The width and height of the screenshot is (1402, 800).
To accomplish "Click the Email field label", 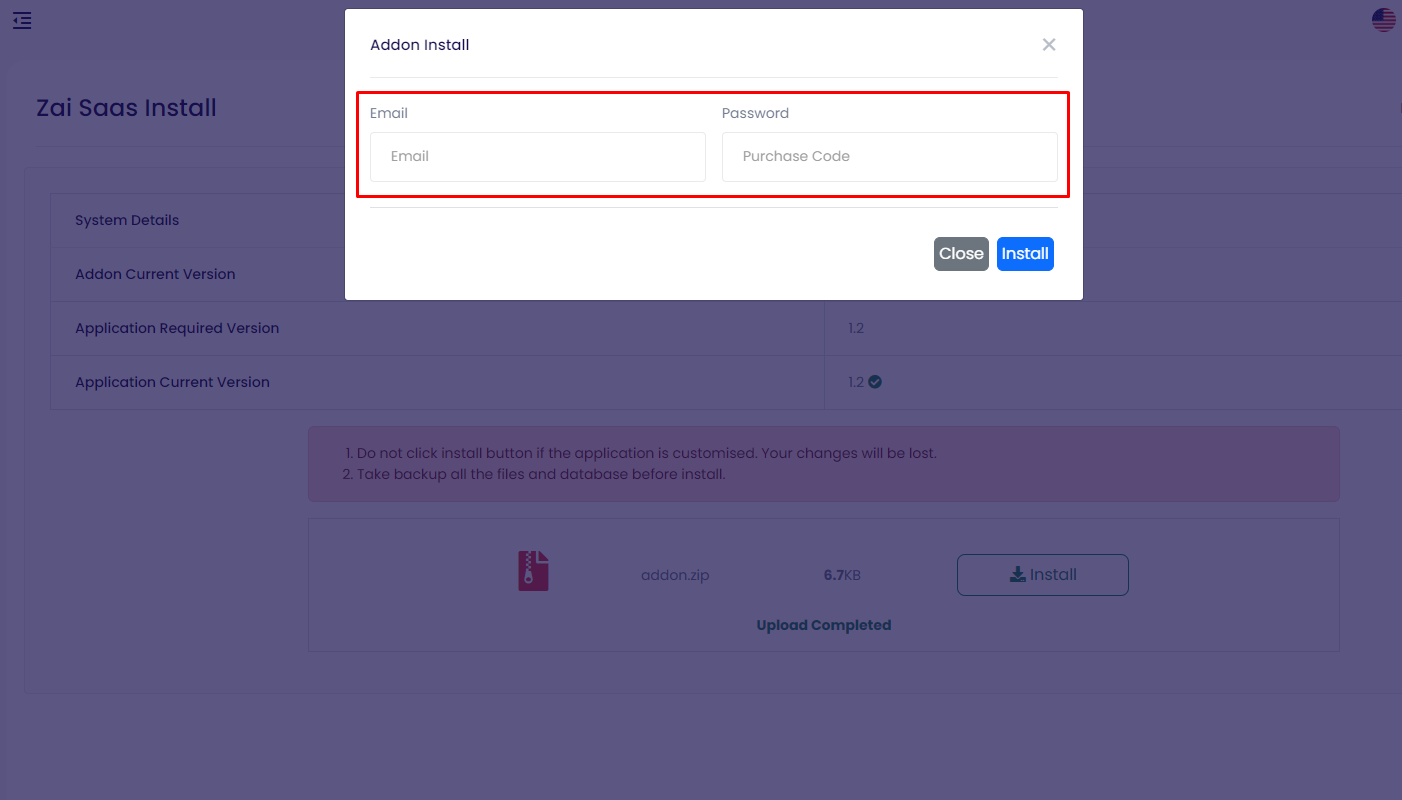I will [389, 113].
